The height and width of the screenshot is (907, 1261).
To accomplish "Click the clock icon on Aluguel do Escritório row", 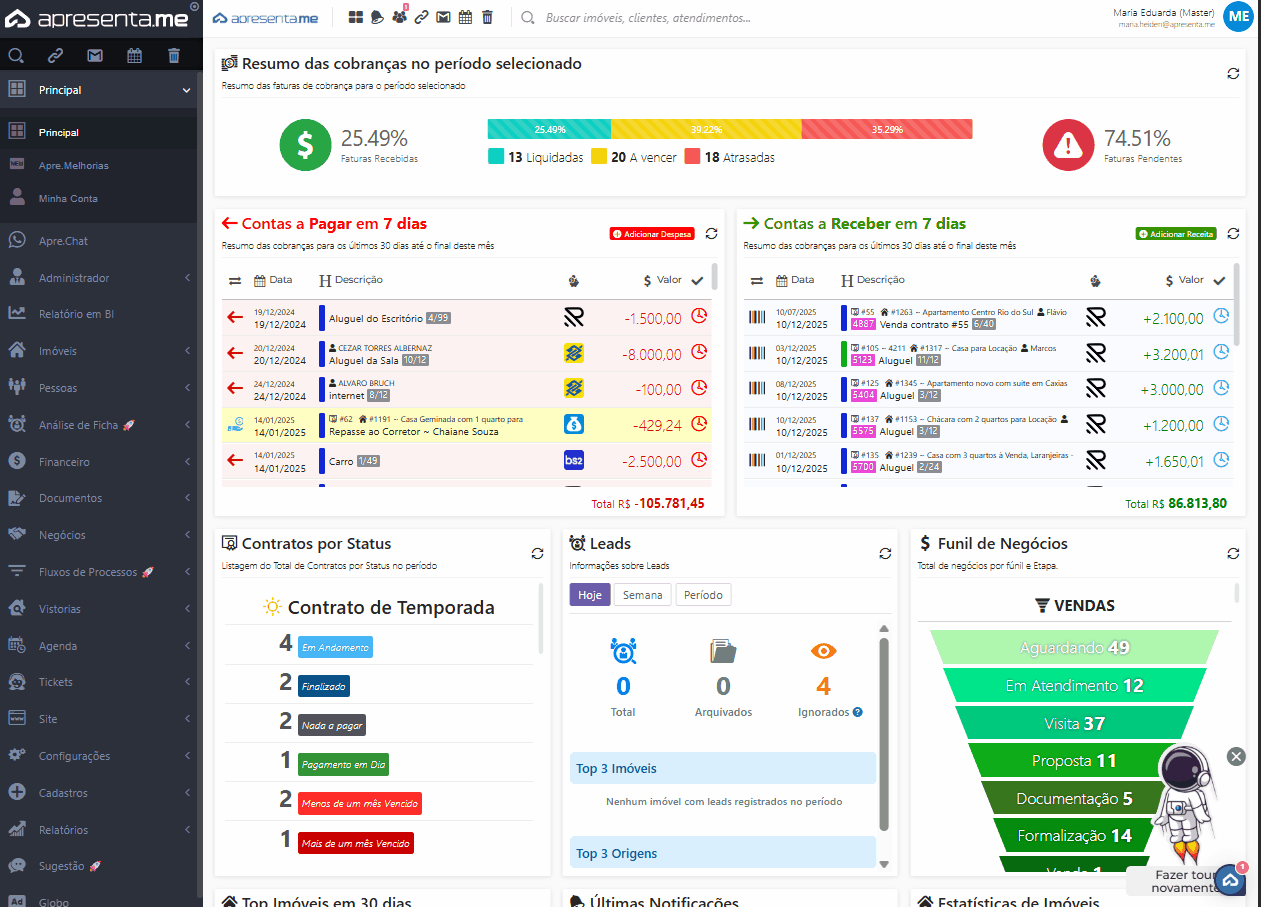I will [x=700, y=317].
